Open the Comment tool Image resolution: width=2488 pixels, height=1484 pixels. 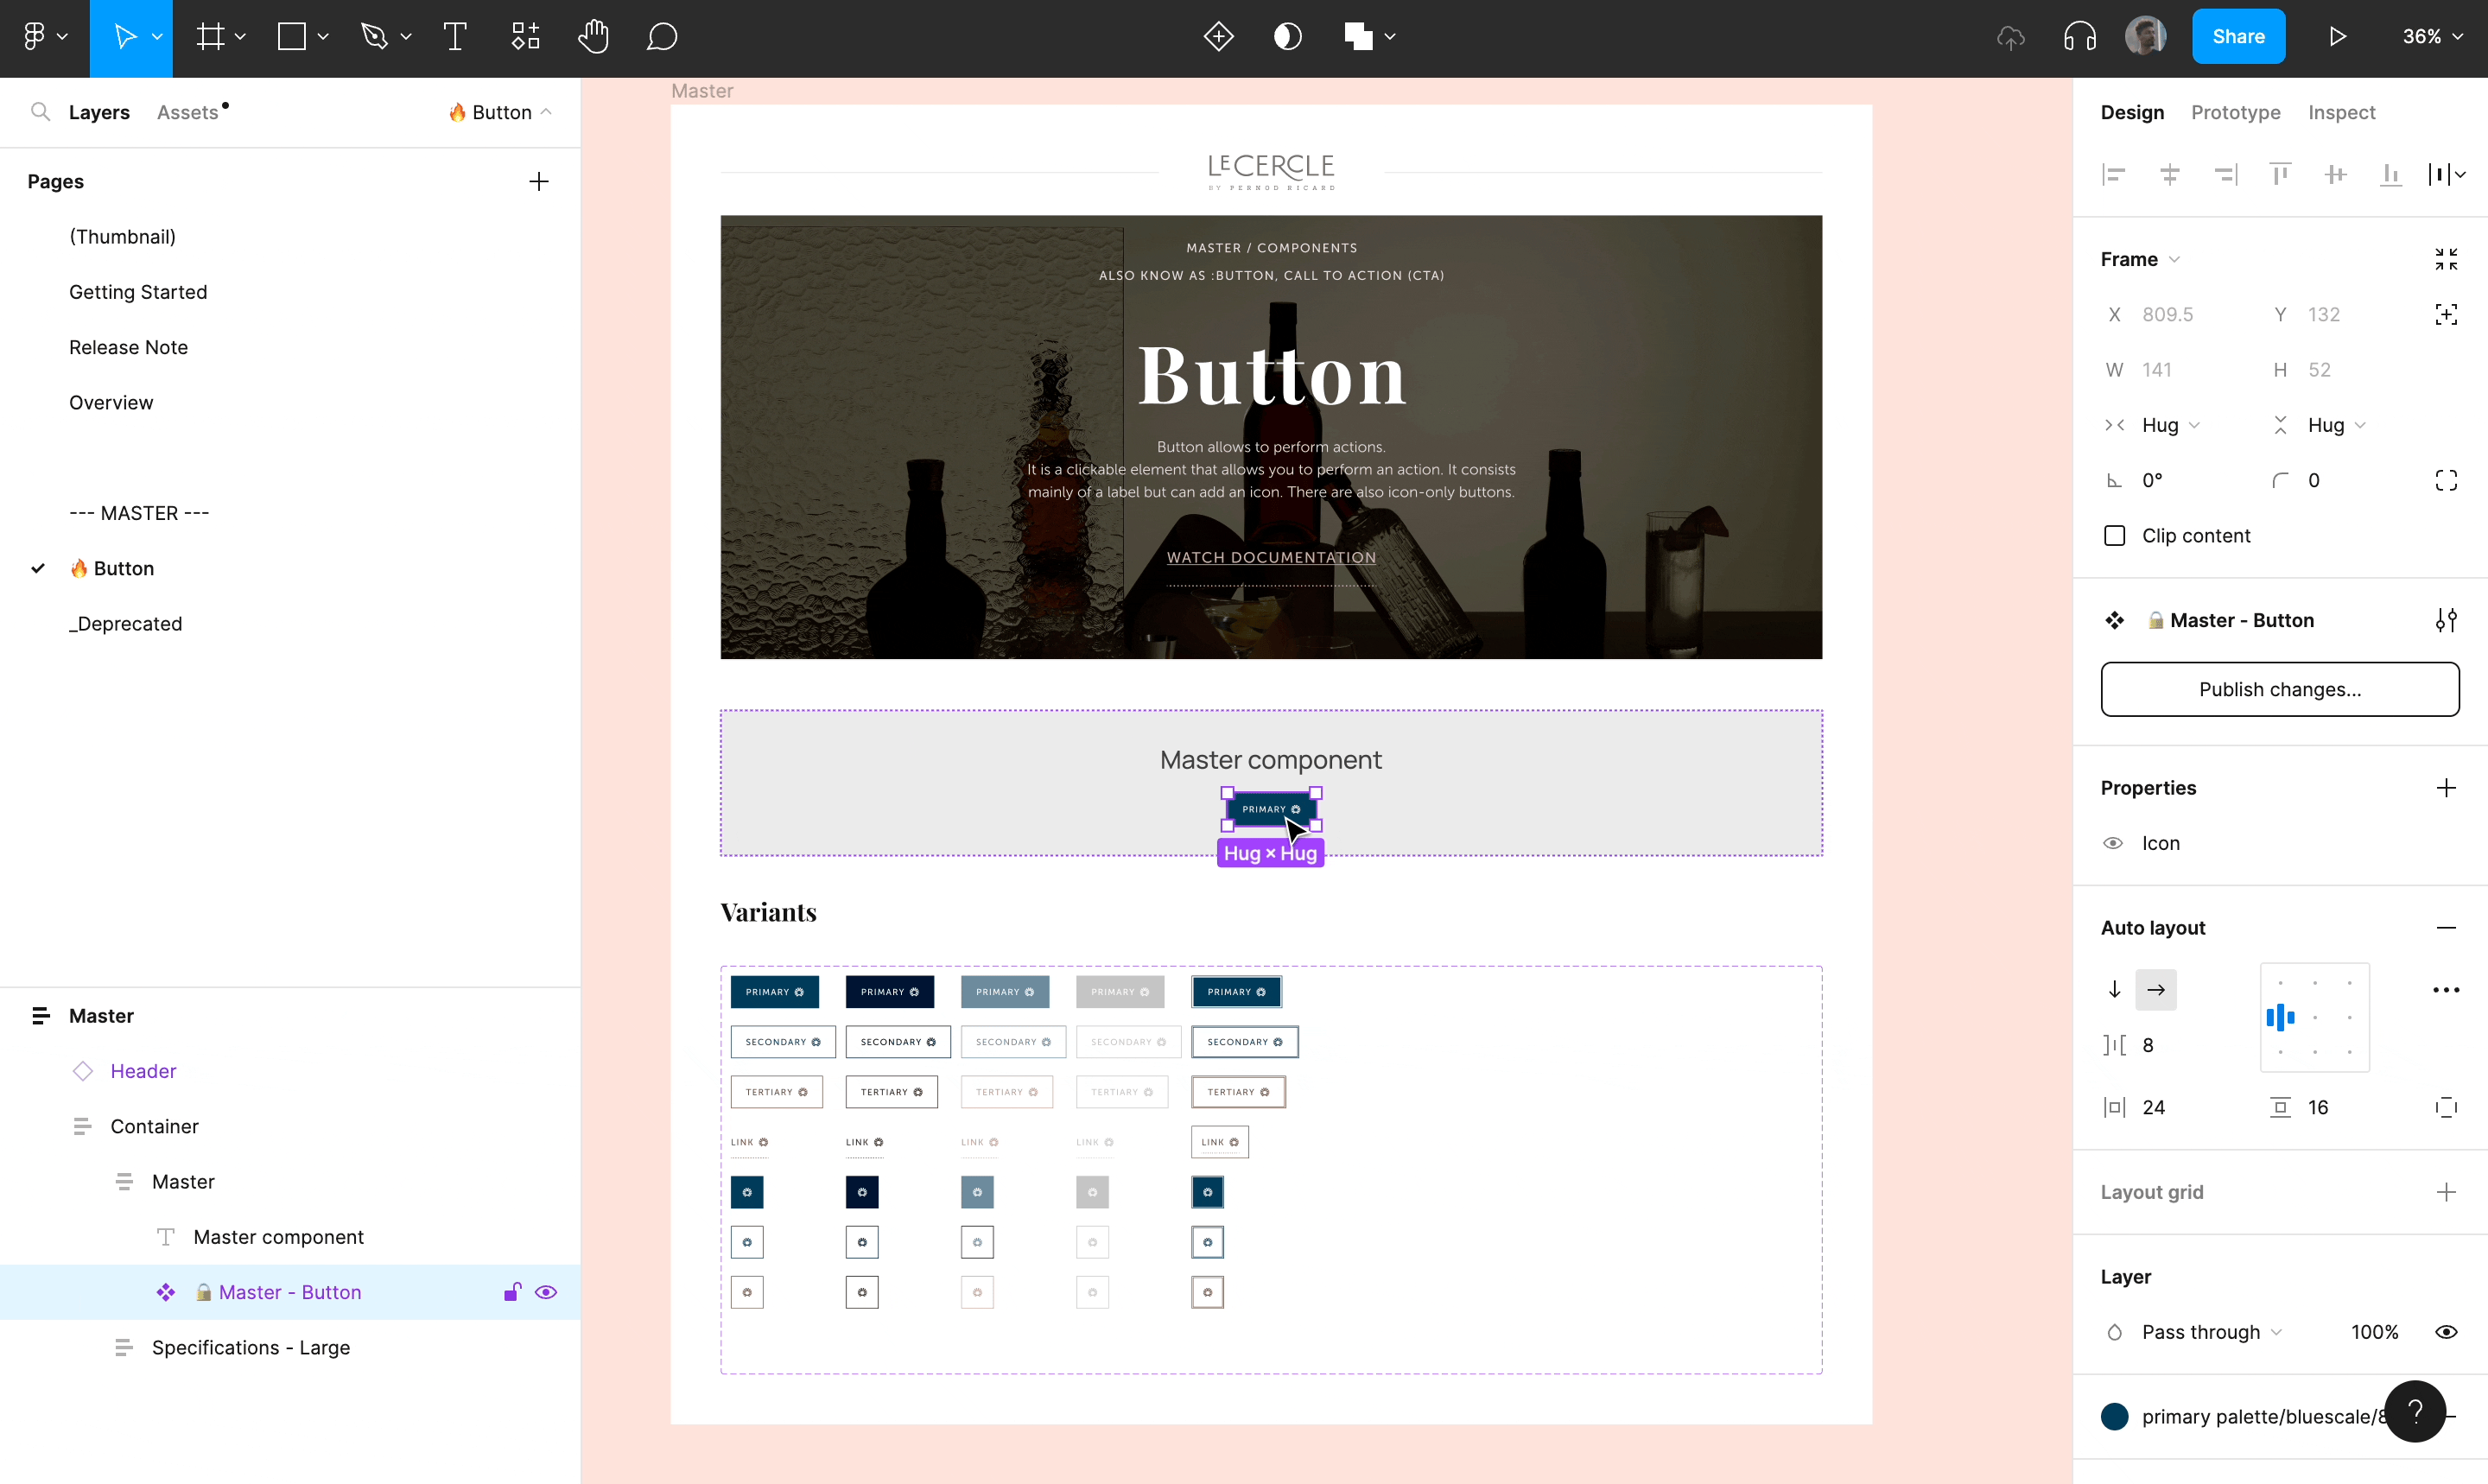pyautogui.click(x=662, y=37)
